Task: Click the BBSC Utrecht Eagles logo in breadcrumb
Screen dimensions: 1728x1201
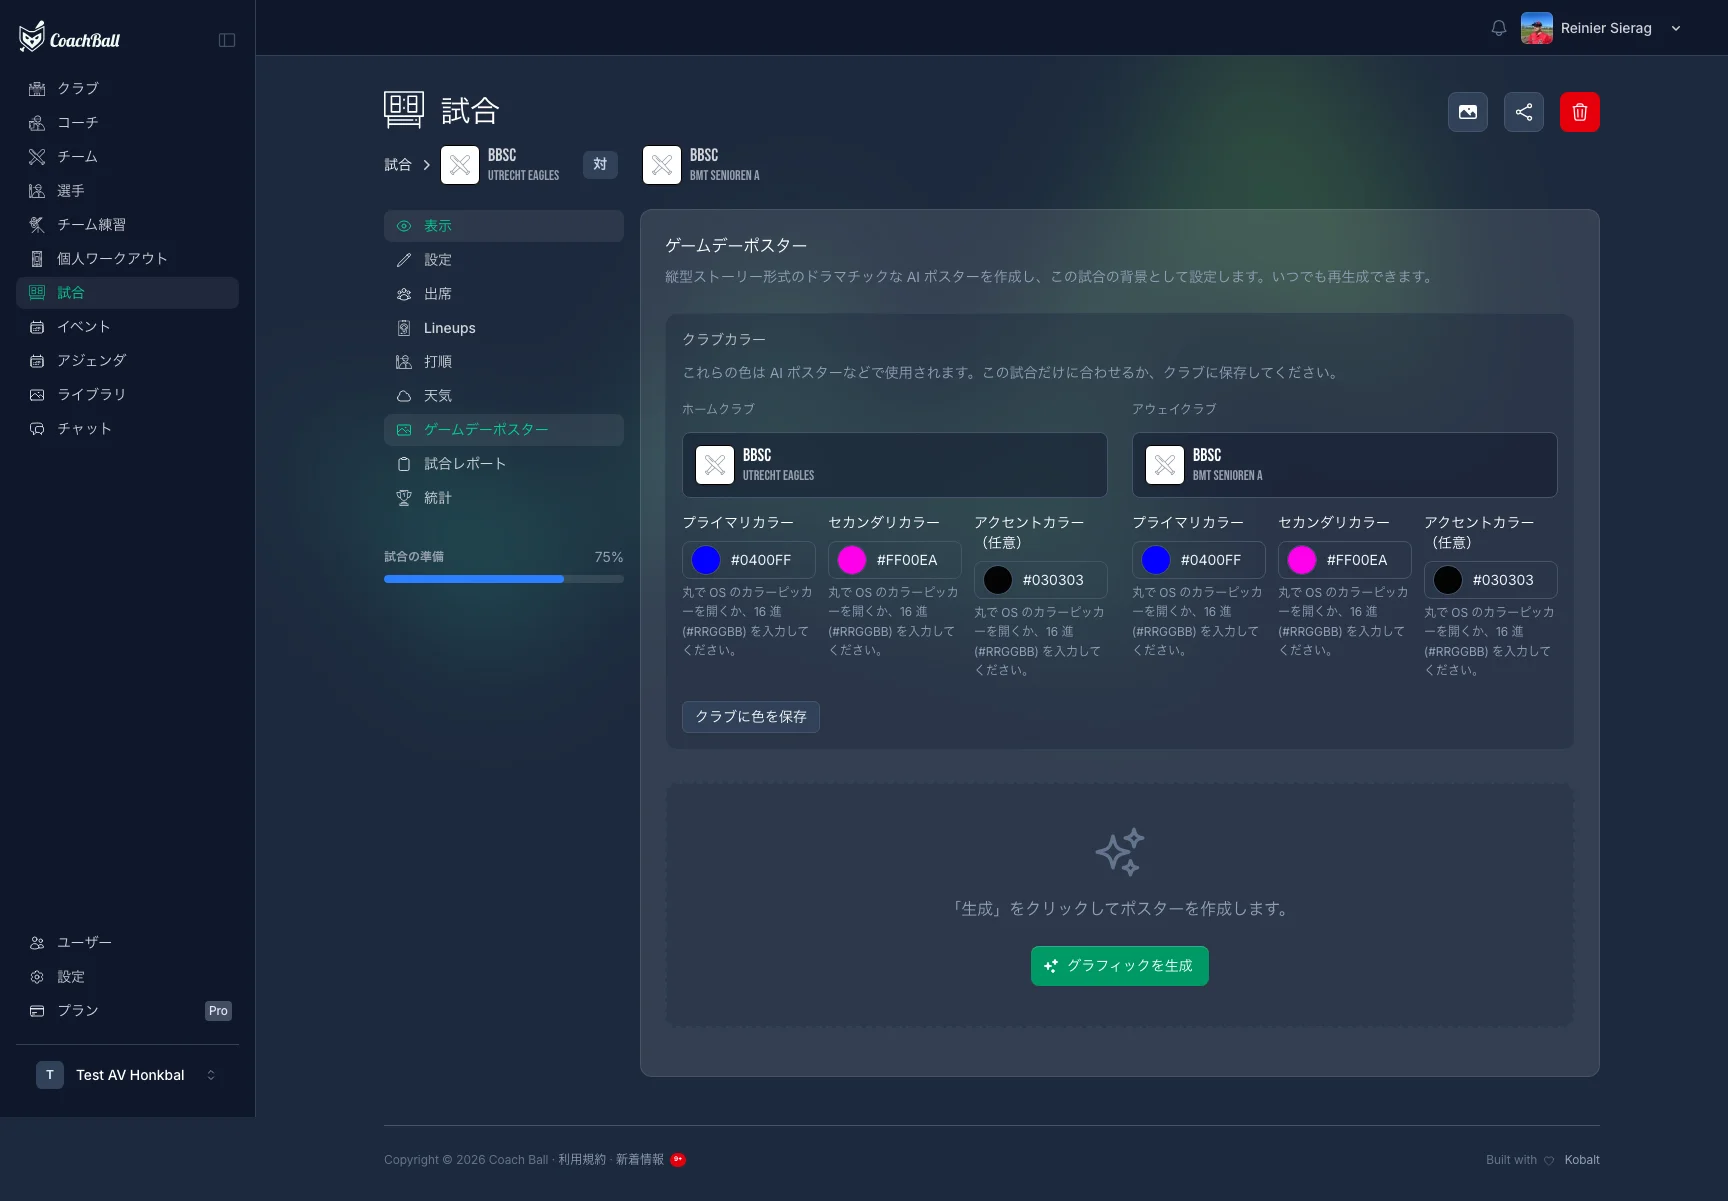Action: tap(460, 165)
